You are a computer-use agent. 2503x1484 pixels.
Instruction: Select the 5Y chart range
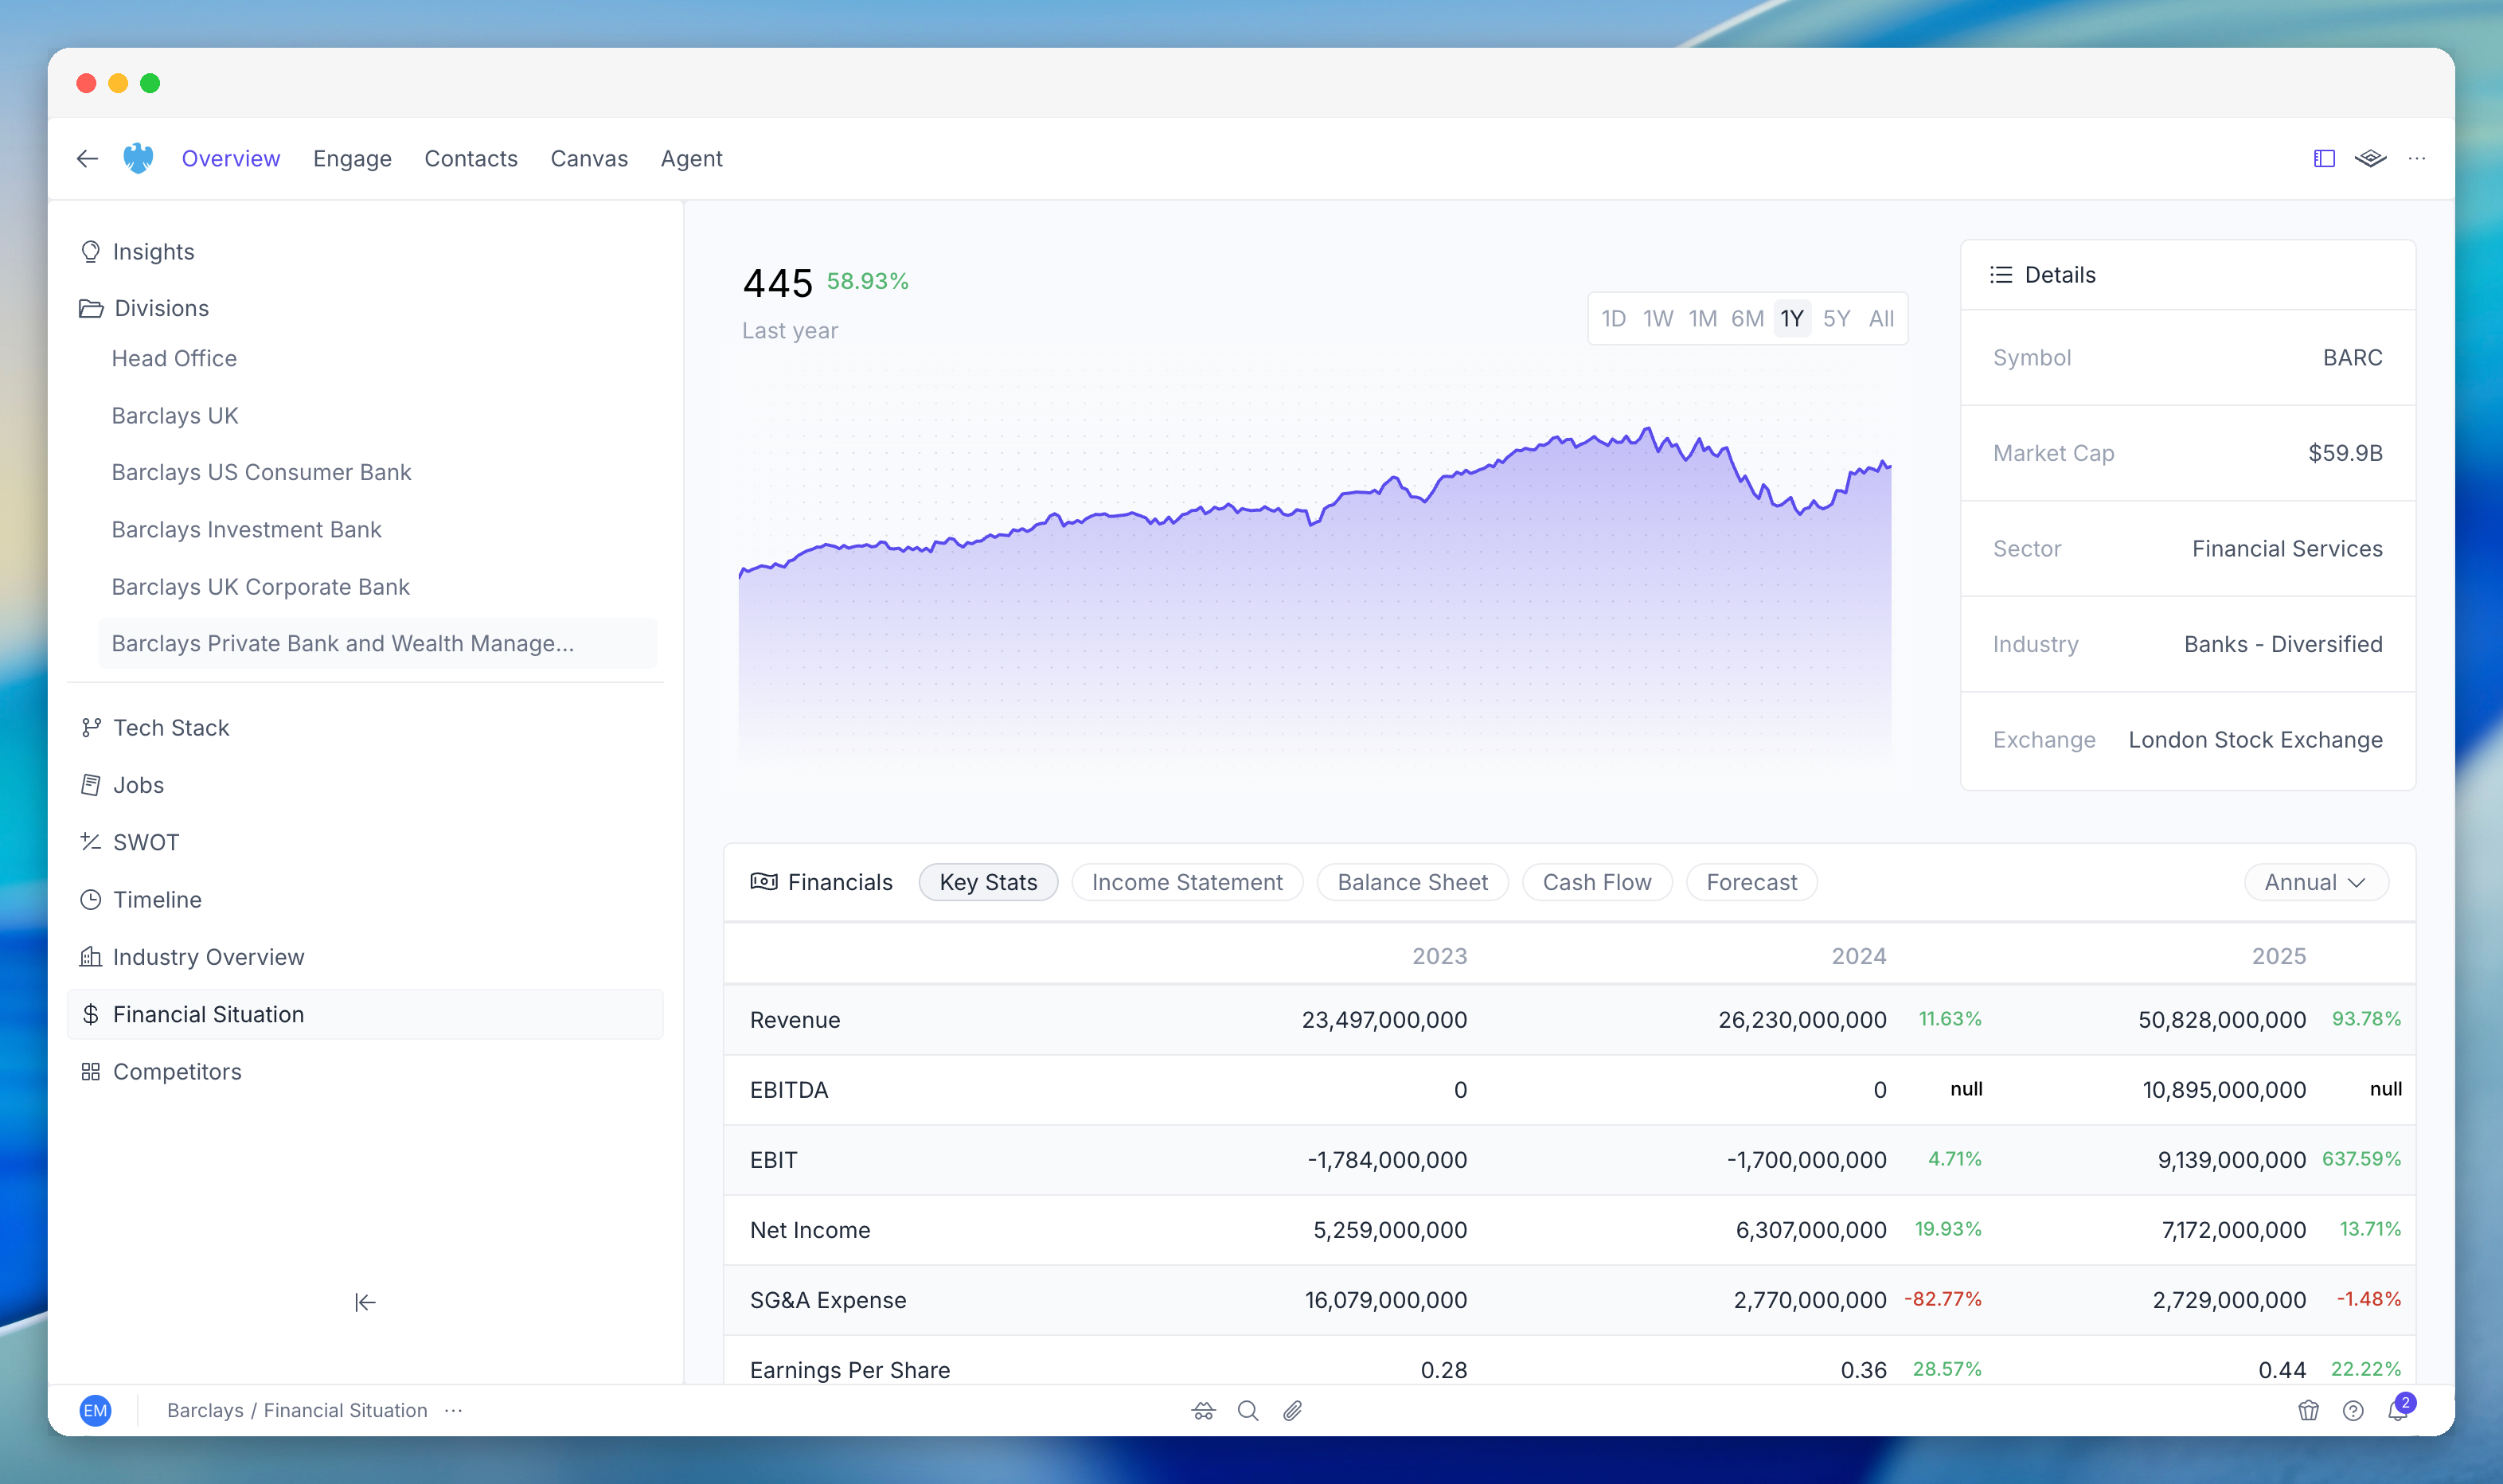point(1836,319)
